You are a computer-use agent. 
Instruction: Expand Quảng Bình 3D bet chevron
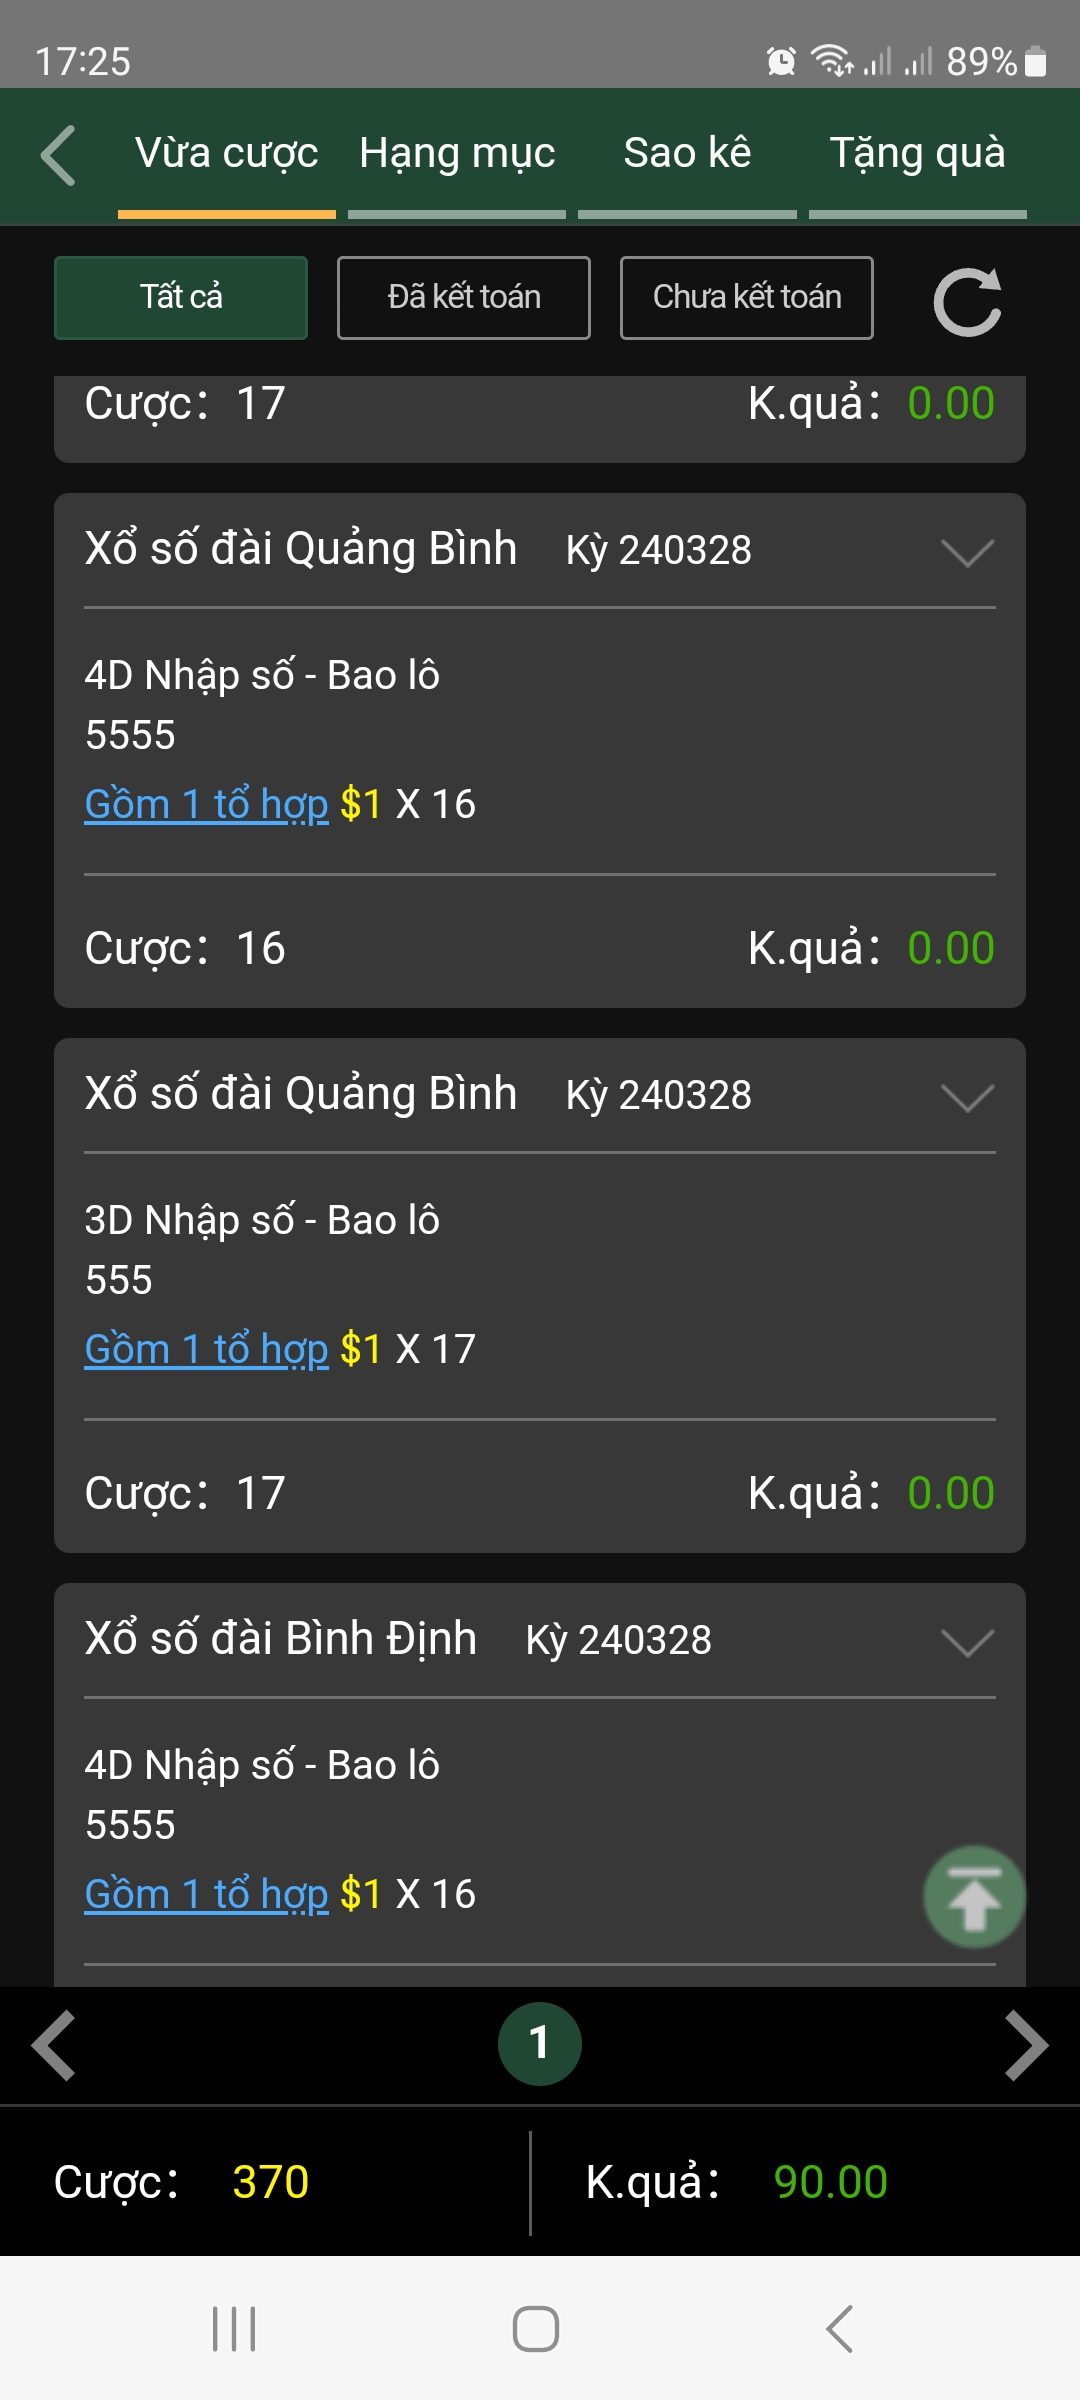pyautogui.click(x=967, y=1097)
